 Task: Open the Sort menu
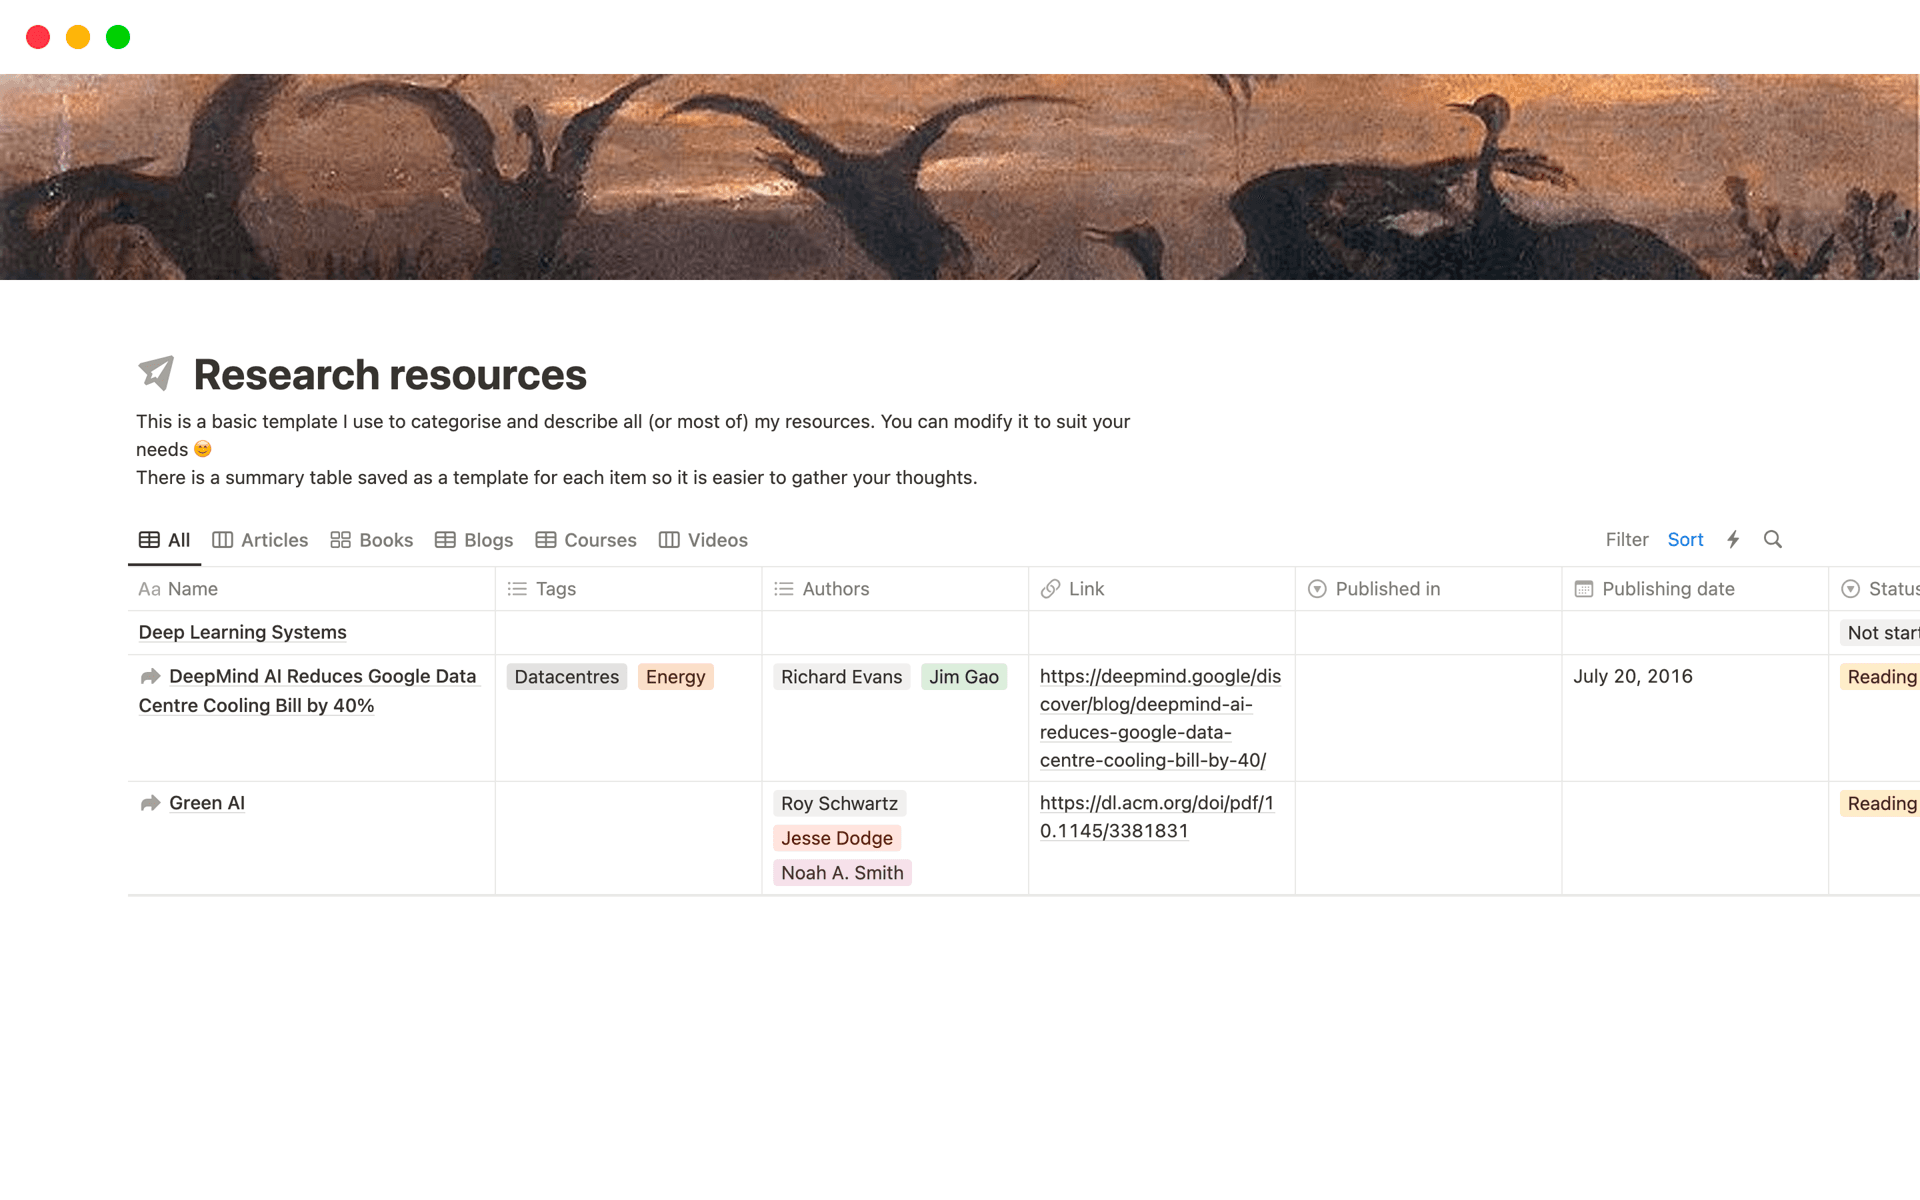[1685, 540]
